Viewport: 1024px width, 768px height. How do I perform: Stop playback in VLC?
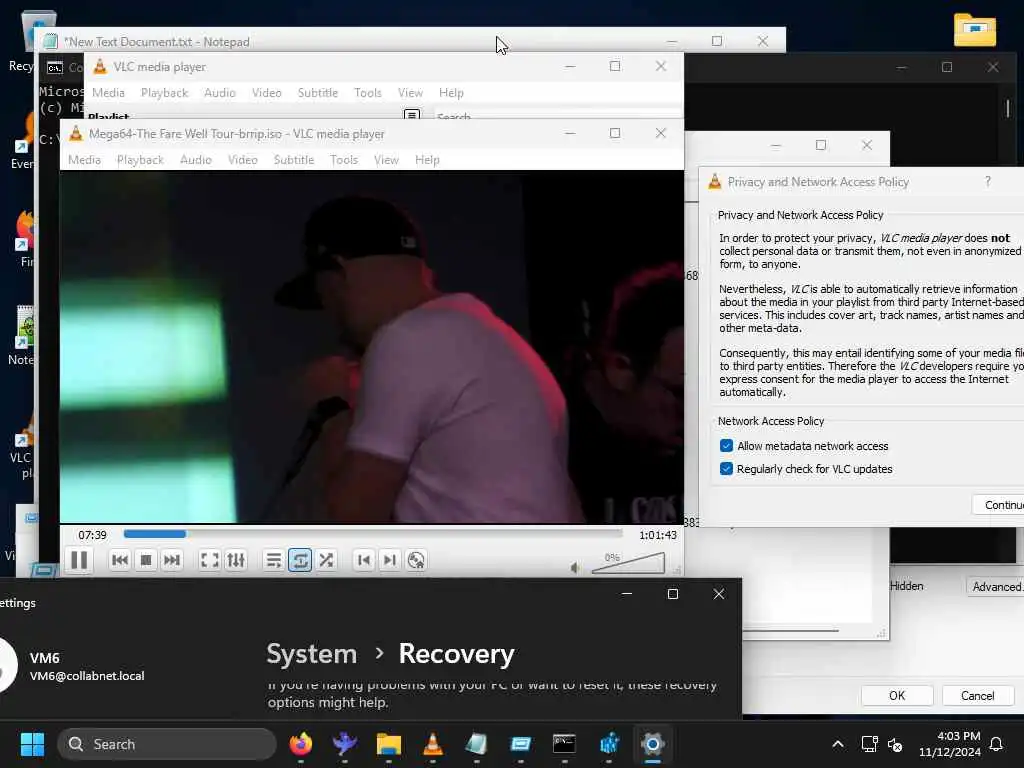click(x=146, y=560)
